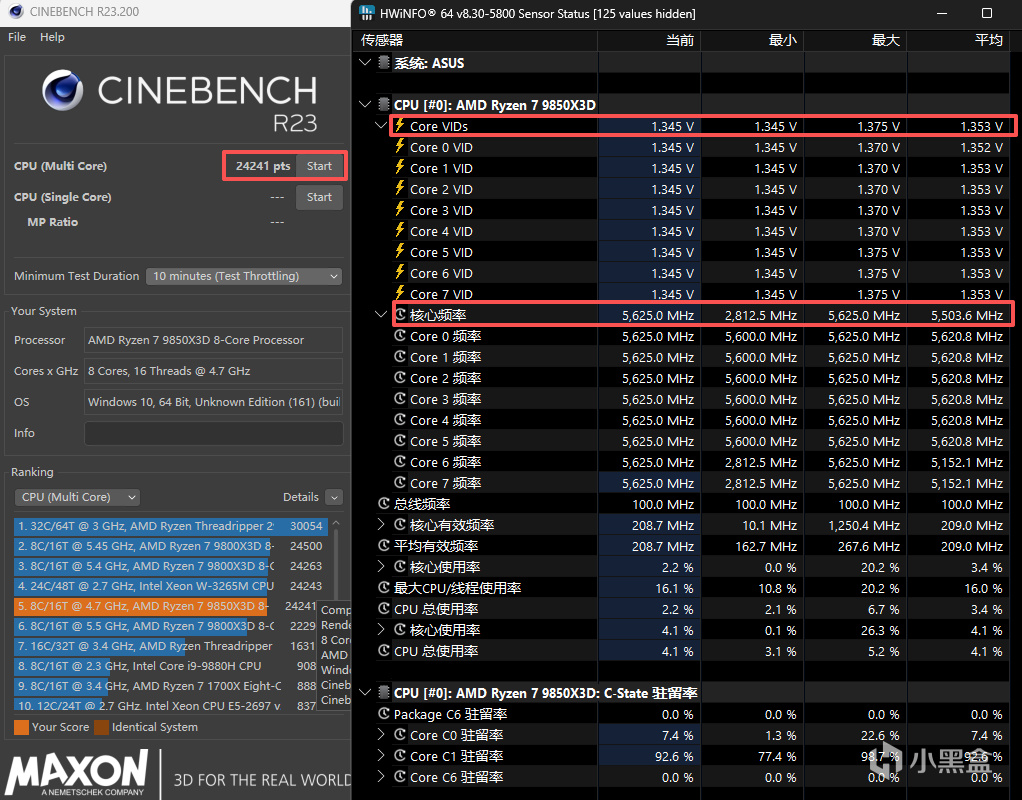Click the 传感器 column header
The image size is (1022, 800).
[x=476, y=40]
